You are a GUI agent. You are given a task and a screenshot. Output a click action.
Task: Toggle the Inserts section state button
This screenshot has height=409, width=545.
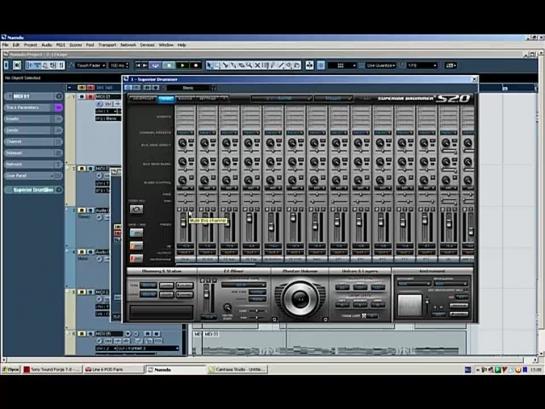[58, 119]
